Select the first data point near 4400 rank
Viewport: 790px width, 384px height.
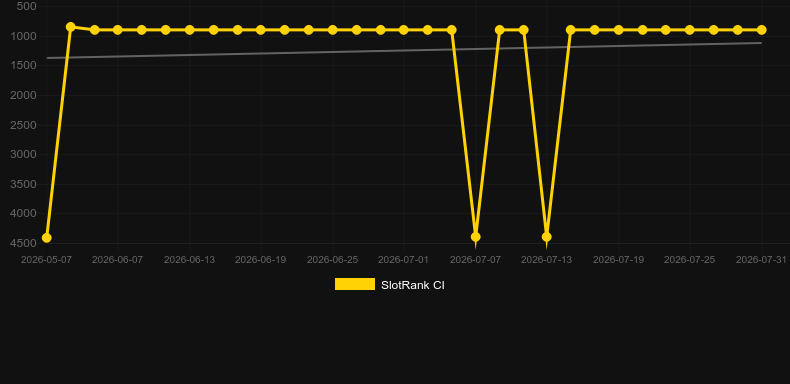point(46,237)
